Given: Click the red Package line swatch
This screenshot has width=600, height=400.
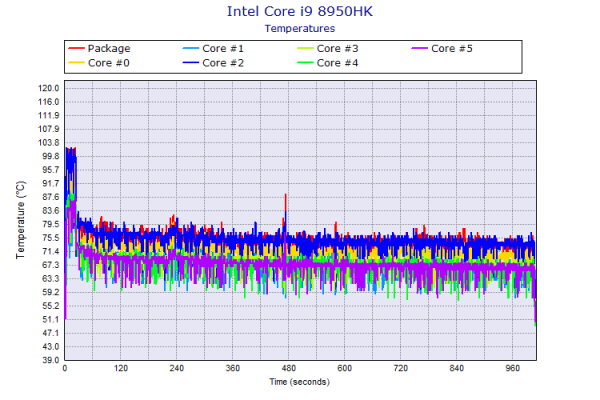Looking at the screenshot, I should click(x=76, y=48).
